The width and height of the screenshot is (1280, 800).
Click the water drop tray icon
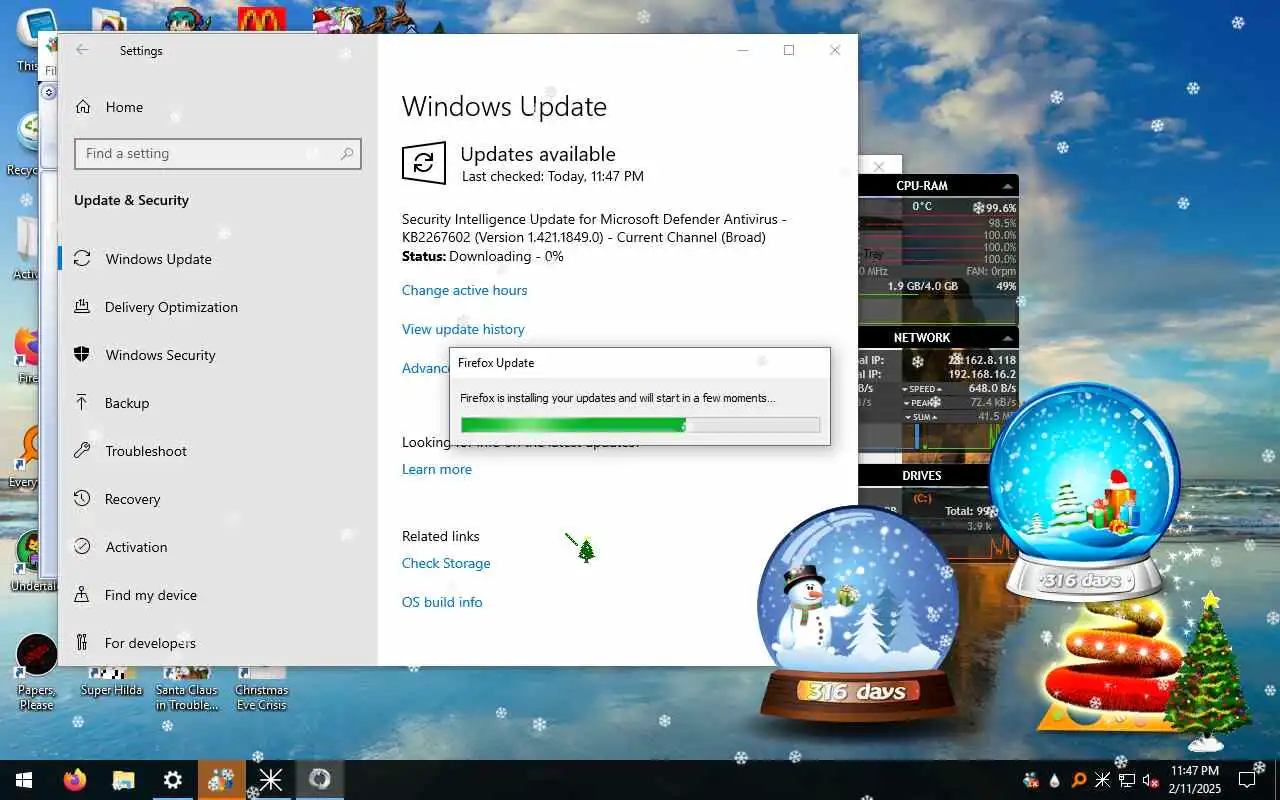1055,780
